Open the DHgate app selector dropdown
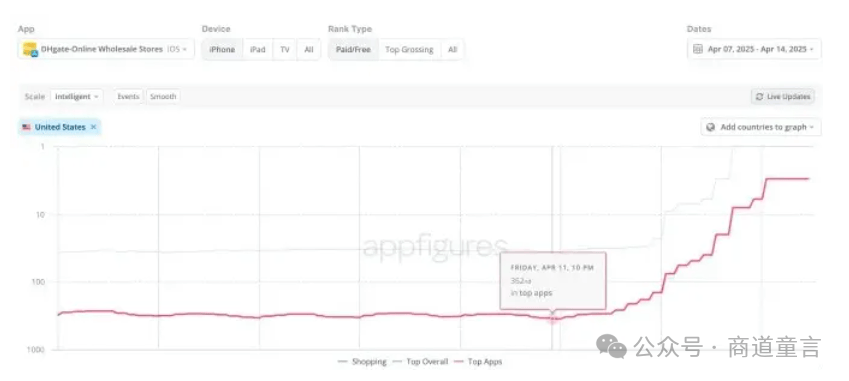This screenshot has width=849, height=381. [x=106, y=49]
